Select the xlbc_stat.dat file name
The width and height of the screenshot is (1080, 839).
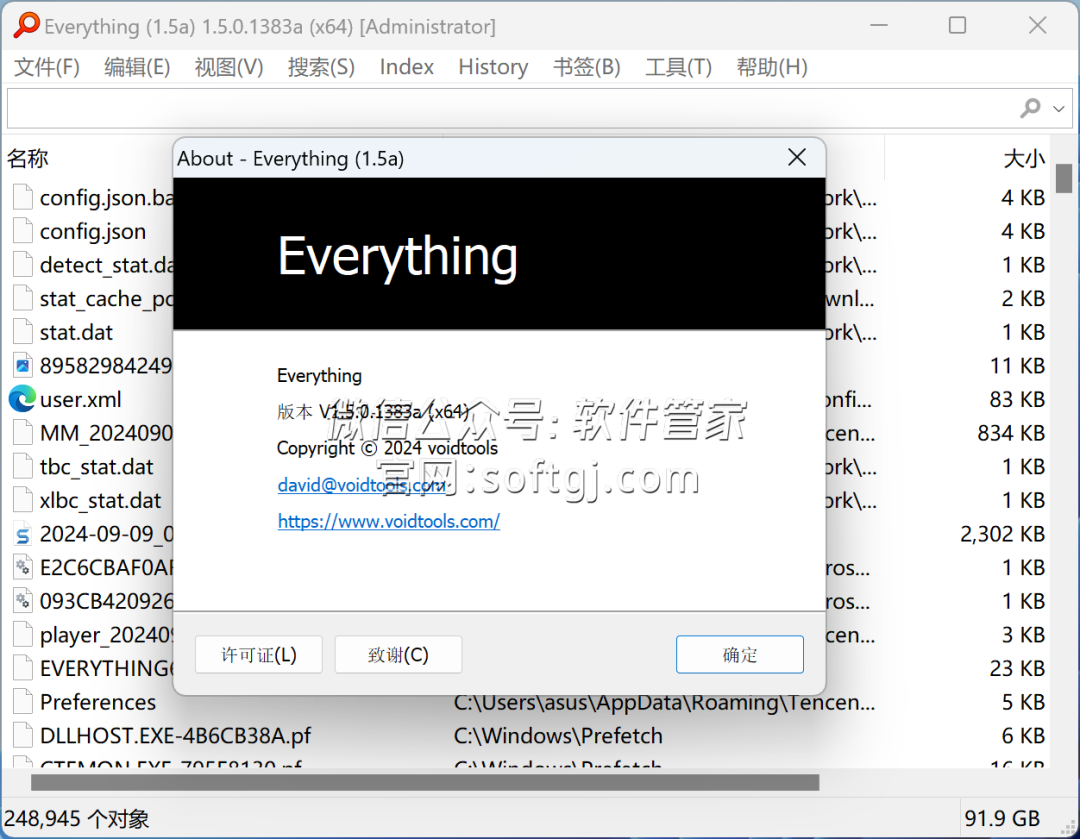[101, 501]
